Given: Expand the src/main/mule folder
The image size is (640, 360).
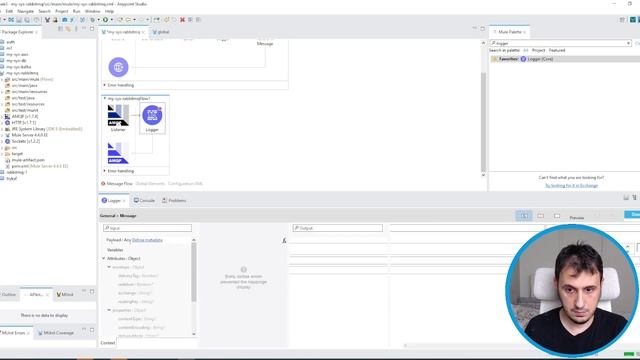Looking at the screenshot, I should click(2, 79).
